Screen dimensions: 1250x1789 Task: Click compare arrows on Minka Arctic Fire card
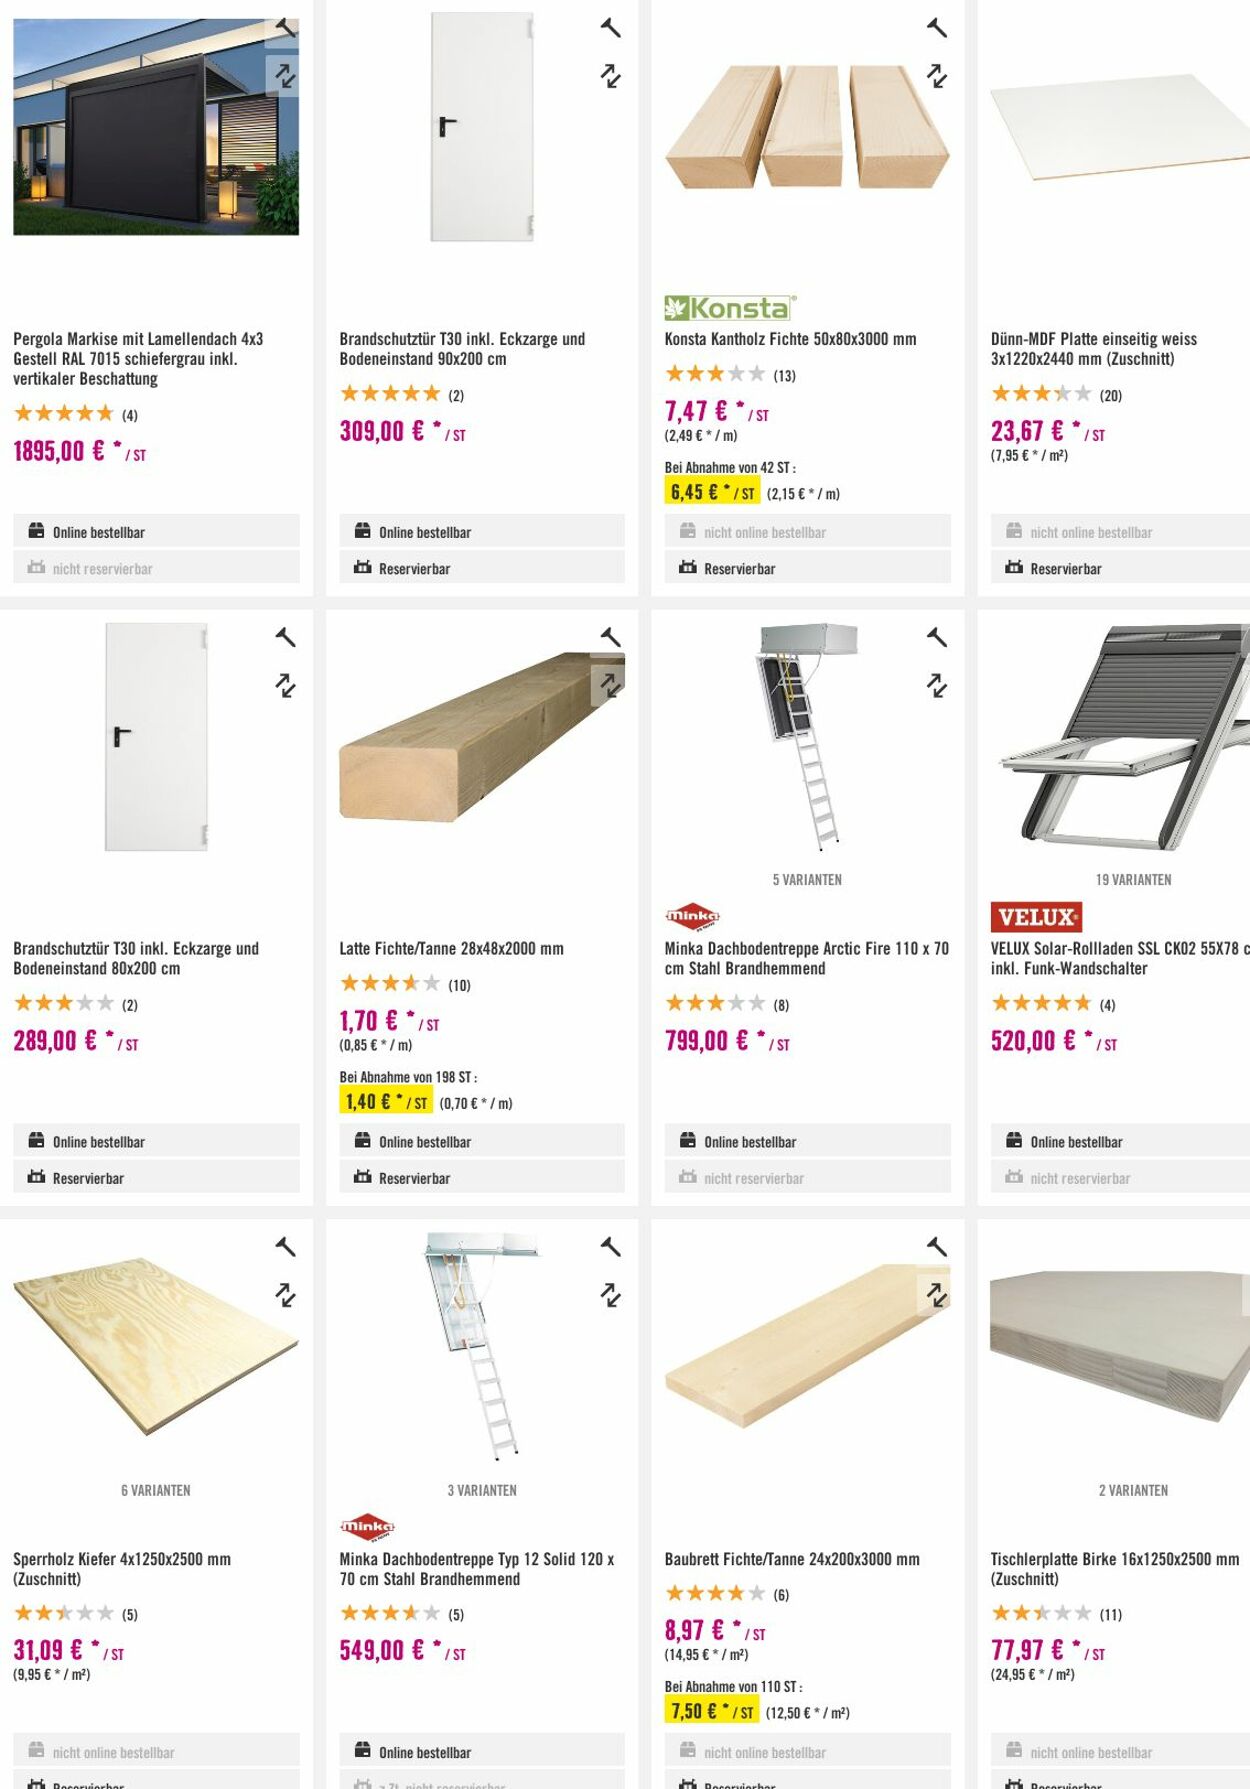click(936, 686)
